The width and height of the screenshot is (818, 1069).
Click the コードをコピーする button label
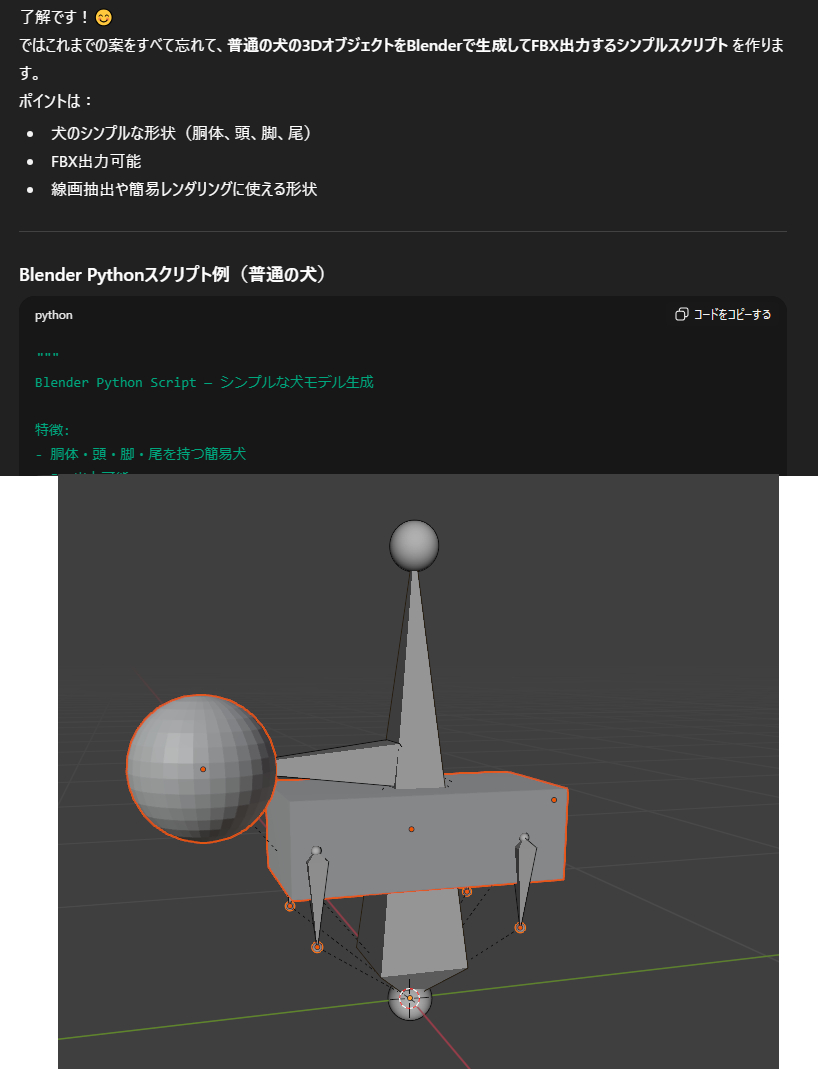point(732,315)
